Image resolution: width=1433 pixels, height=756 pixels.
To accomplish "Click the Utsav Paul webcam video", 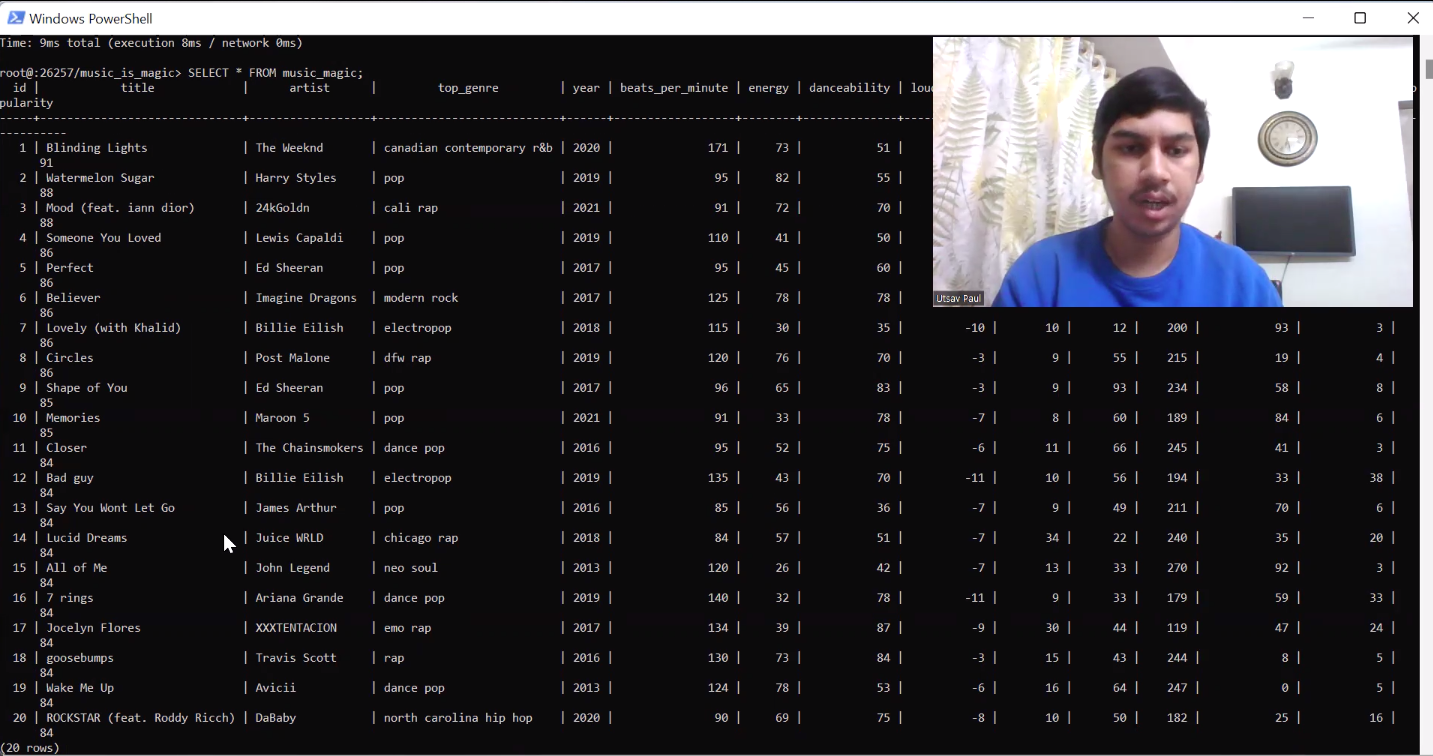I will coord(1173,172).
